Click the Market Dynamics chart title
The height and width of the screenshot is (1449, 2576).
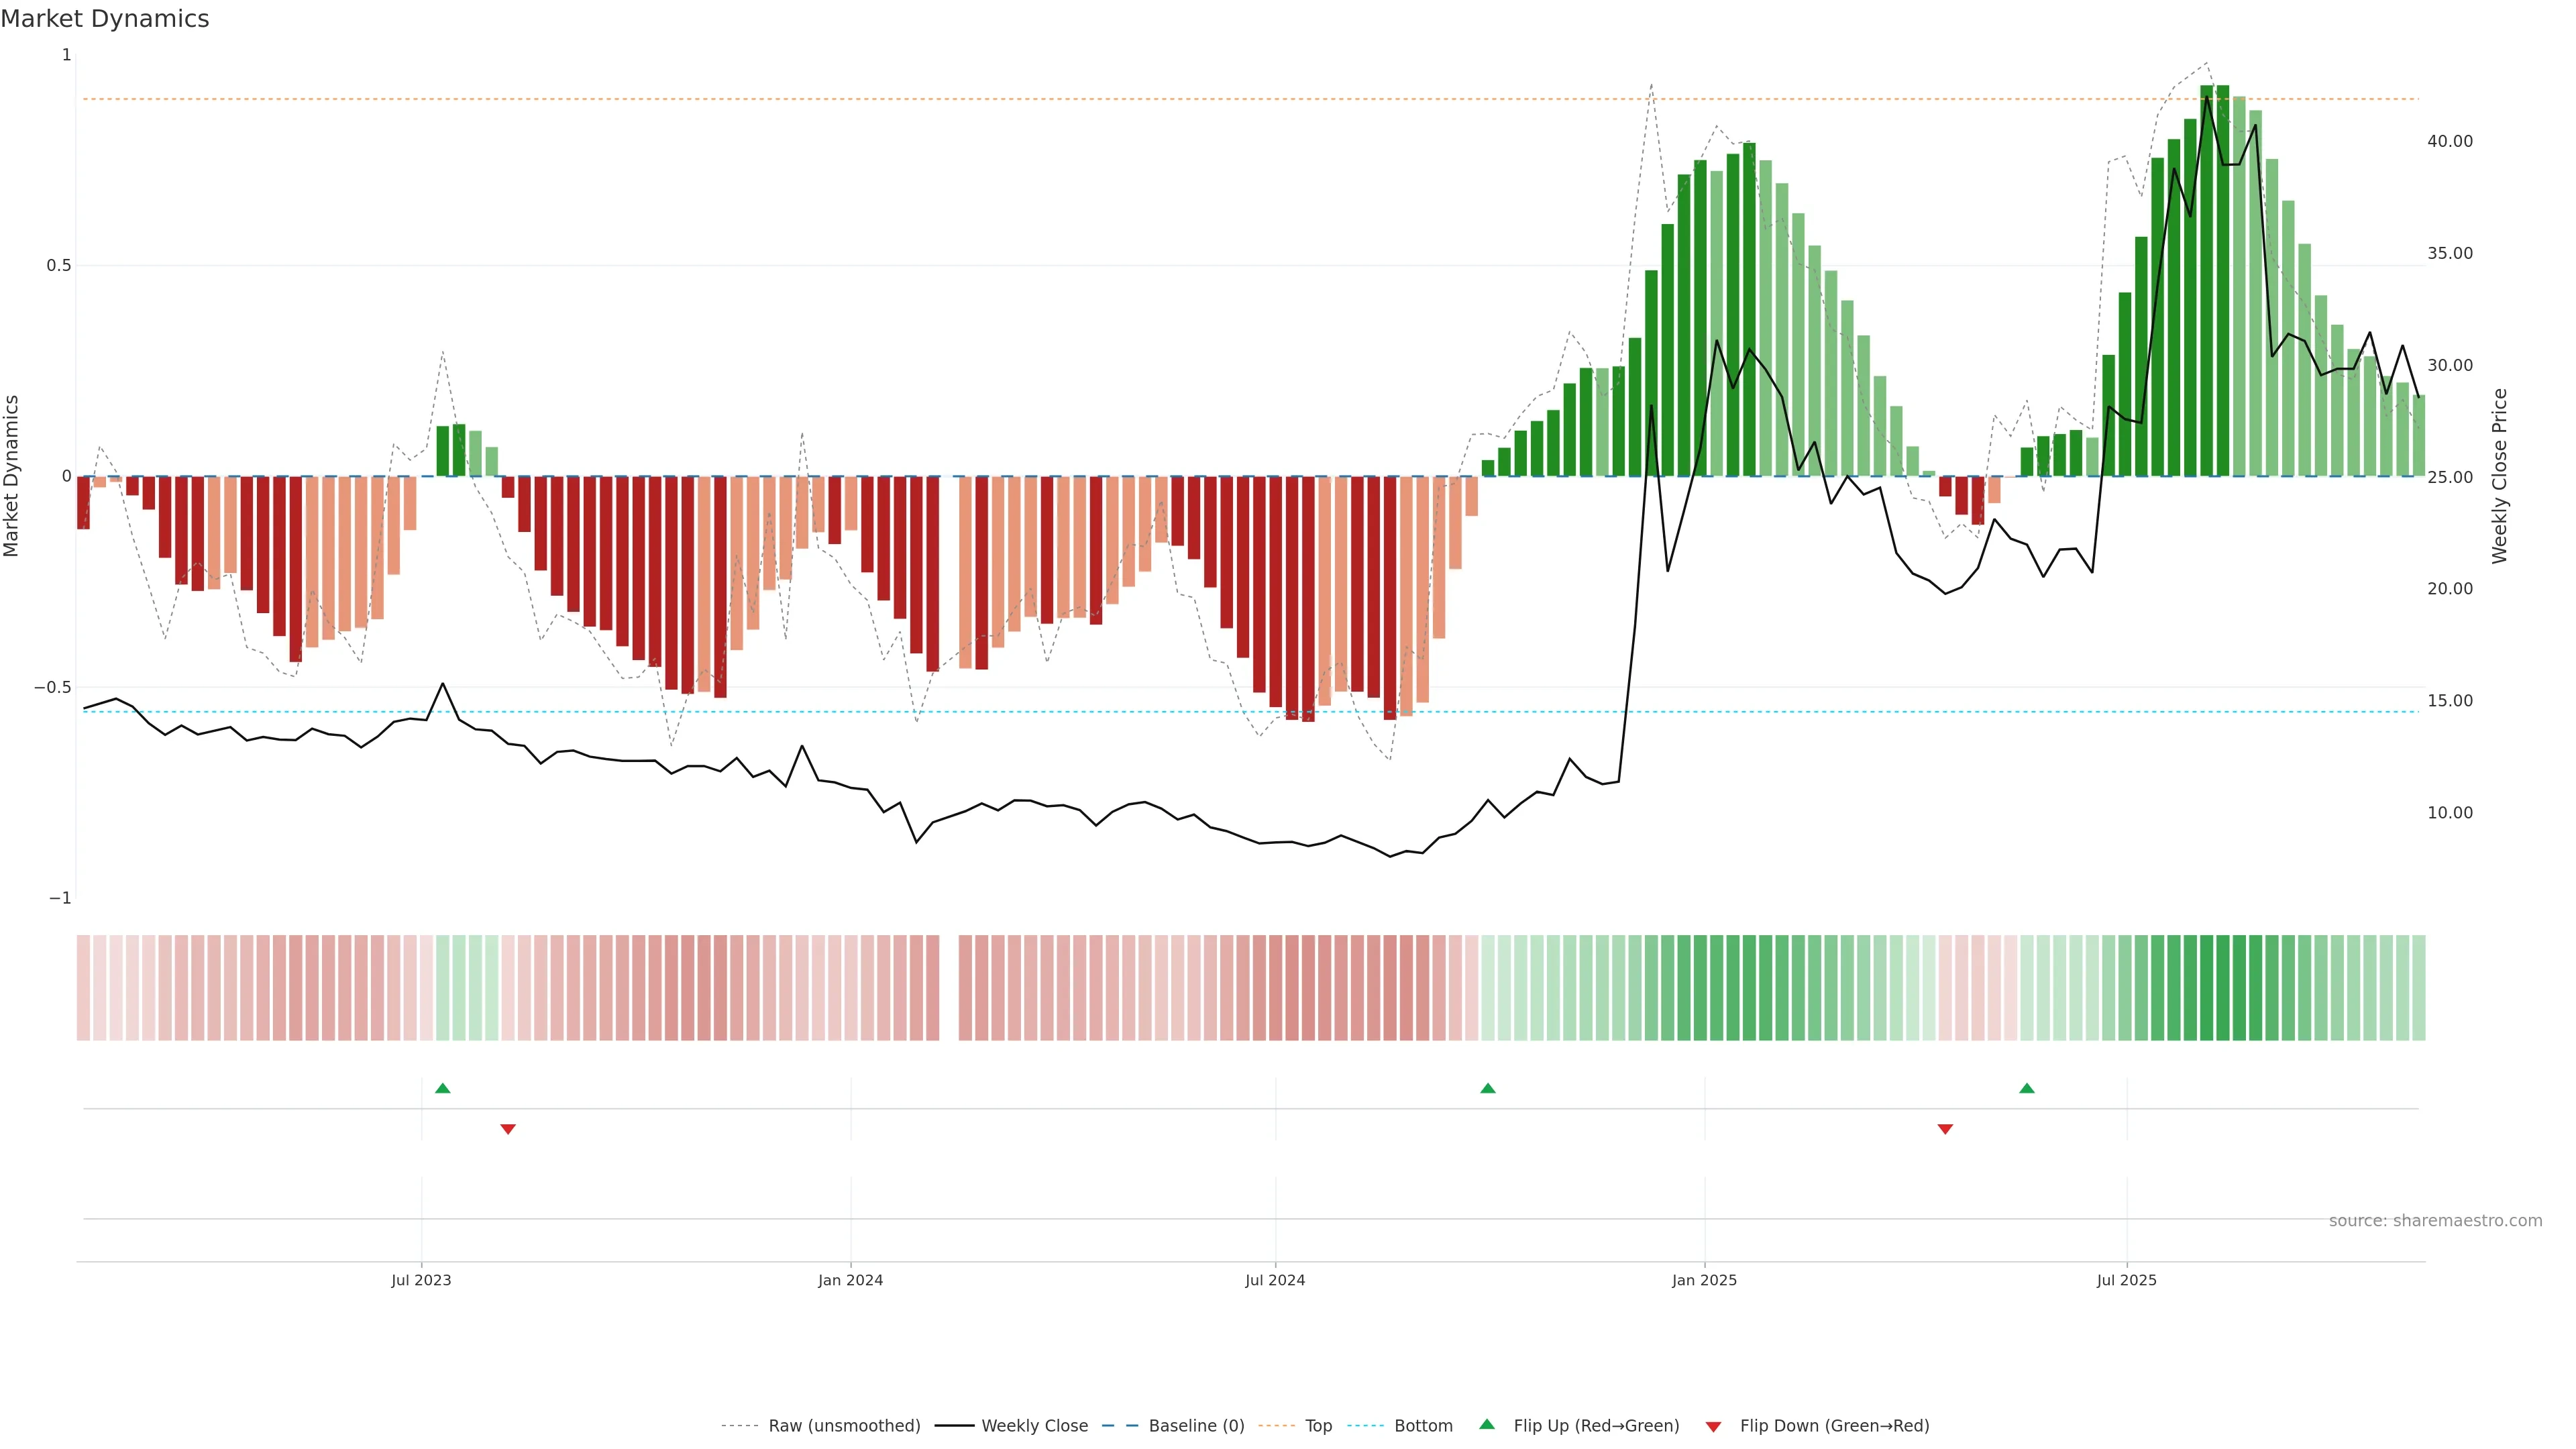pyautogui.click(x=105, y=19)
